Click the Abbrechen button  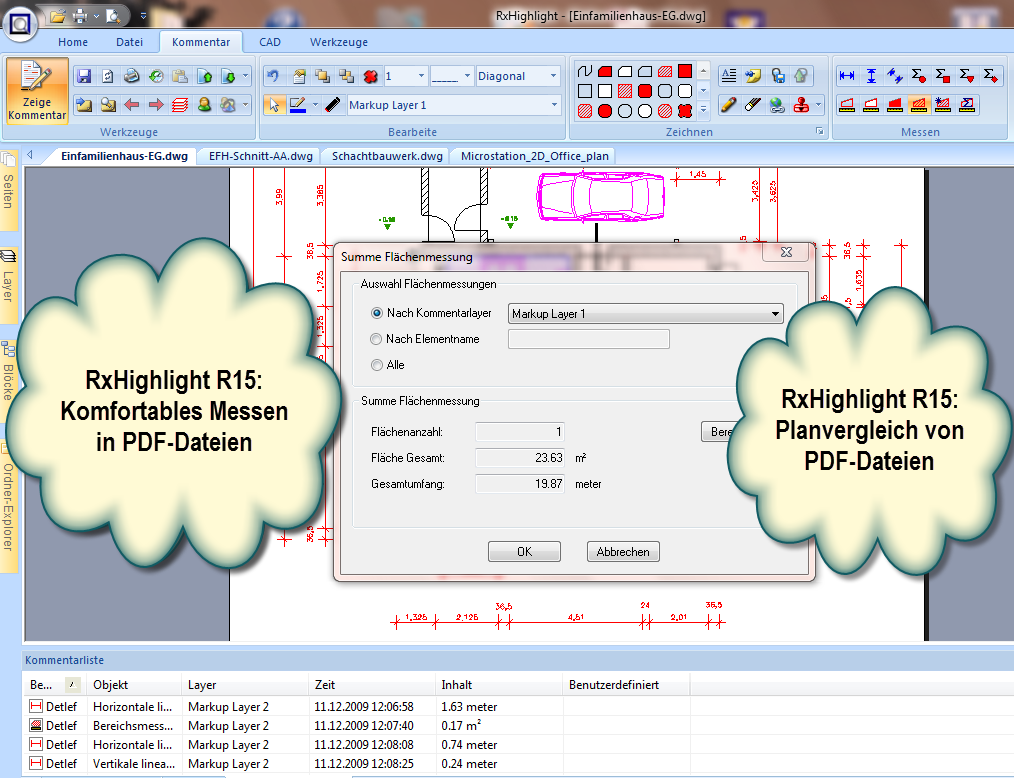coord(623,552)
